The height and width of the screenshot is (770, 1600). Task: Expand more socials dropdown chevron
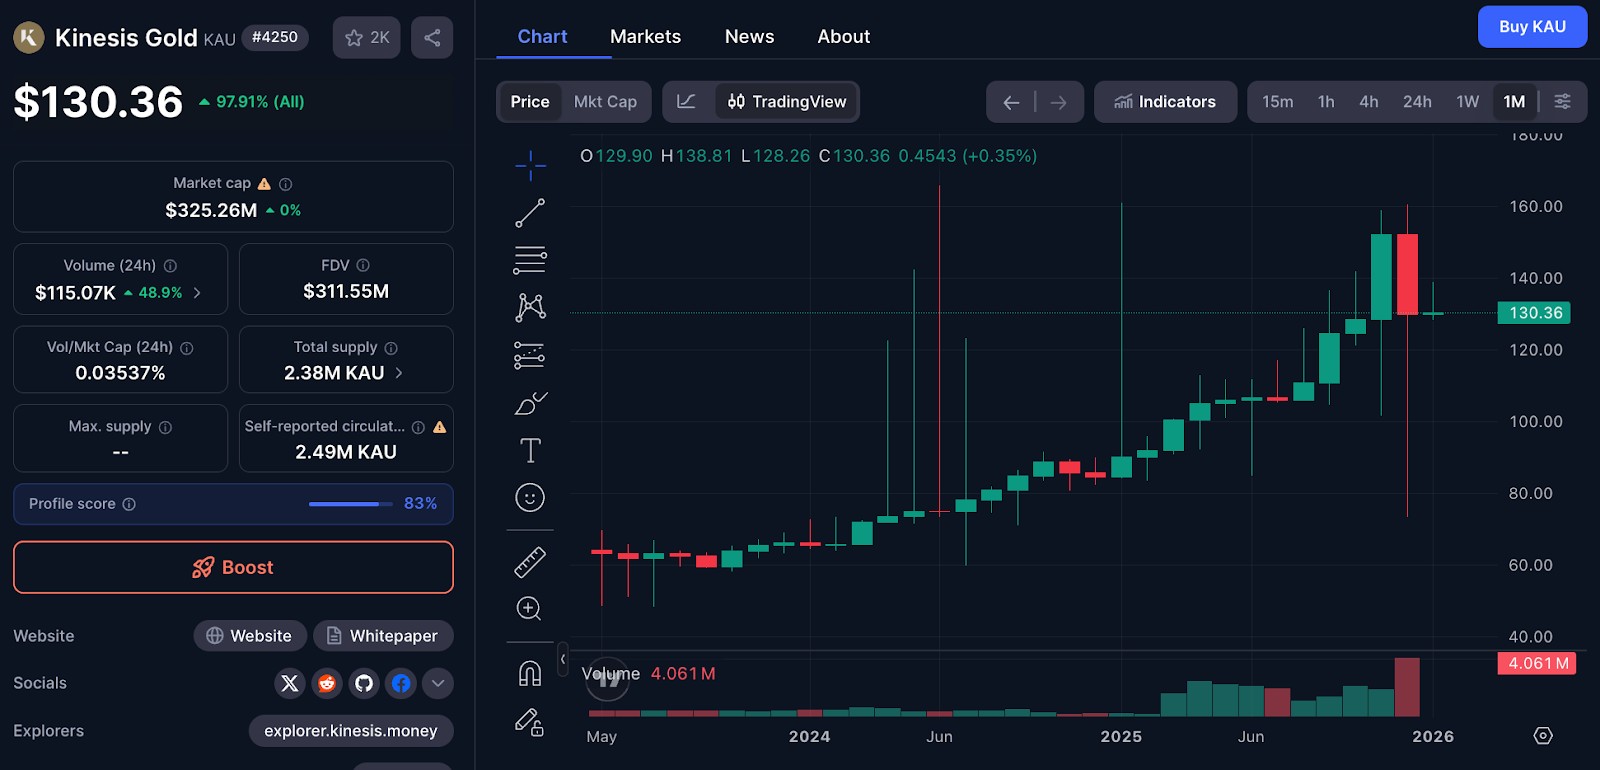coord(438,683)
